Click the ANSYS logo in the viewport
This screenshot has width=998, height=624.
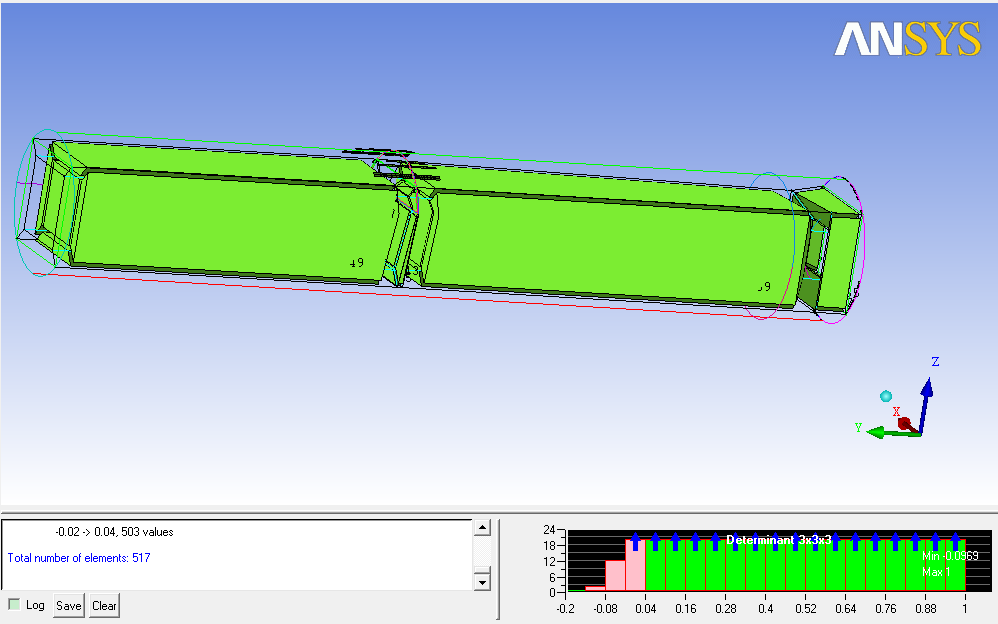tap(907, 40)
